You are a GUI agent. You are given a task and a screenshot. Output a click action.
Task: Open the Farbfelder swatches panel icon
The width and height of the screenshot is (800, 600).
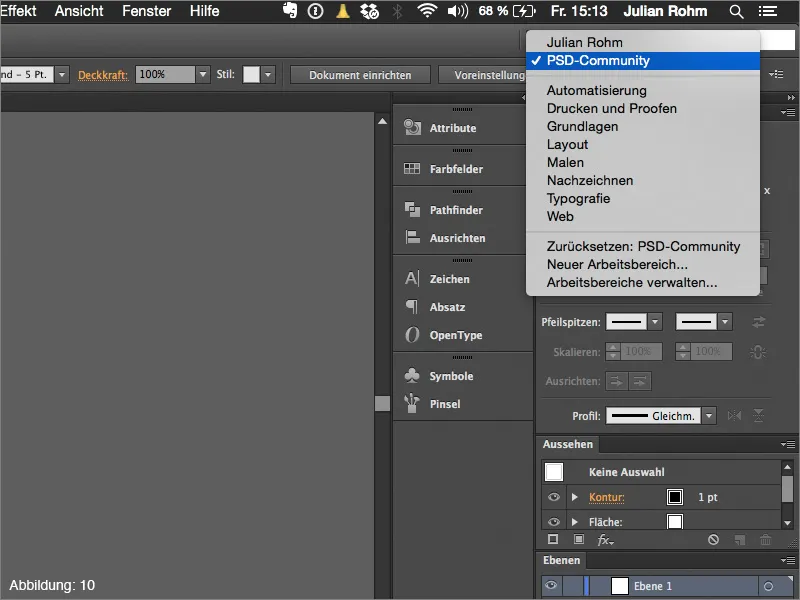click(412, 169)
